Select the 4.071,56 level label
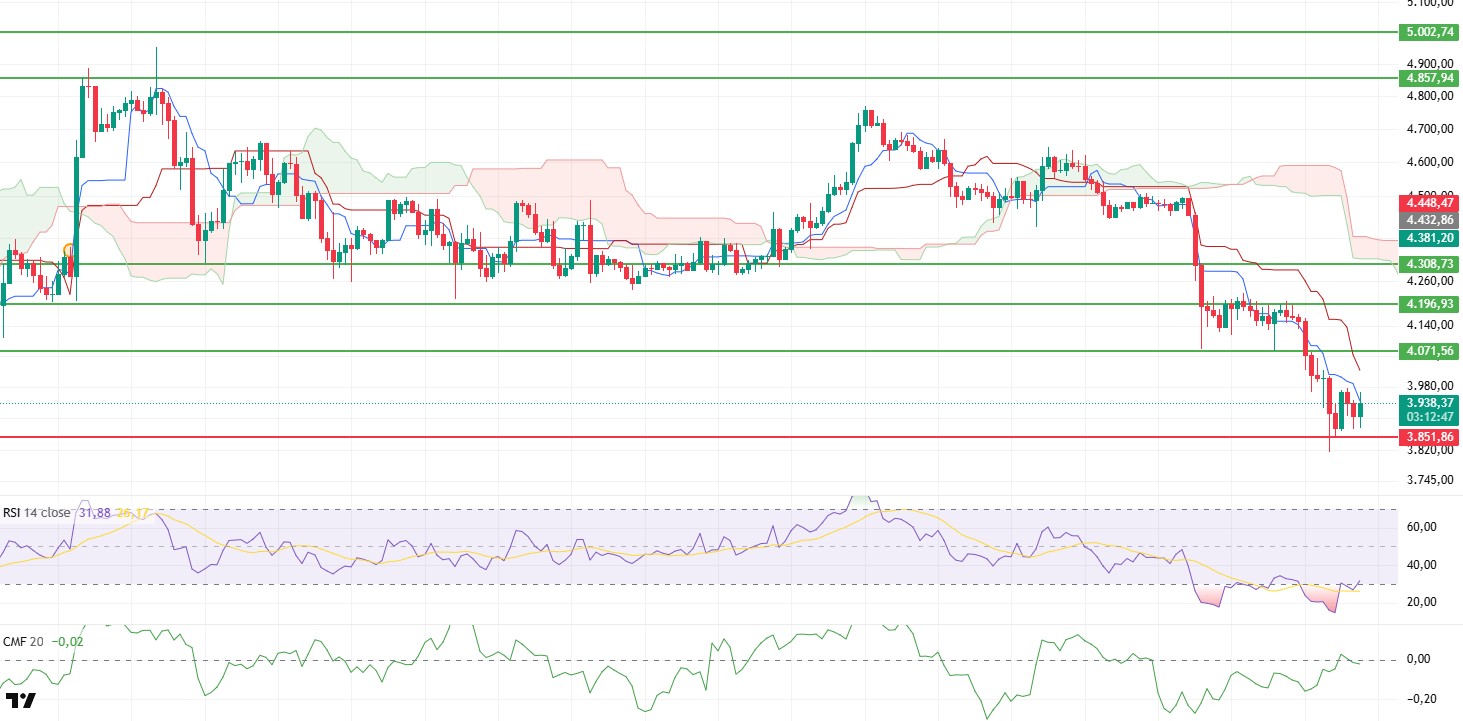 point(1430,351)
